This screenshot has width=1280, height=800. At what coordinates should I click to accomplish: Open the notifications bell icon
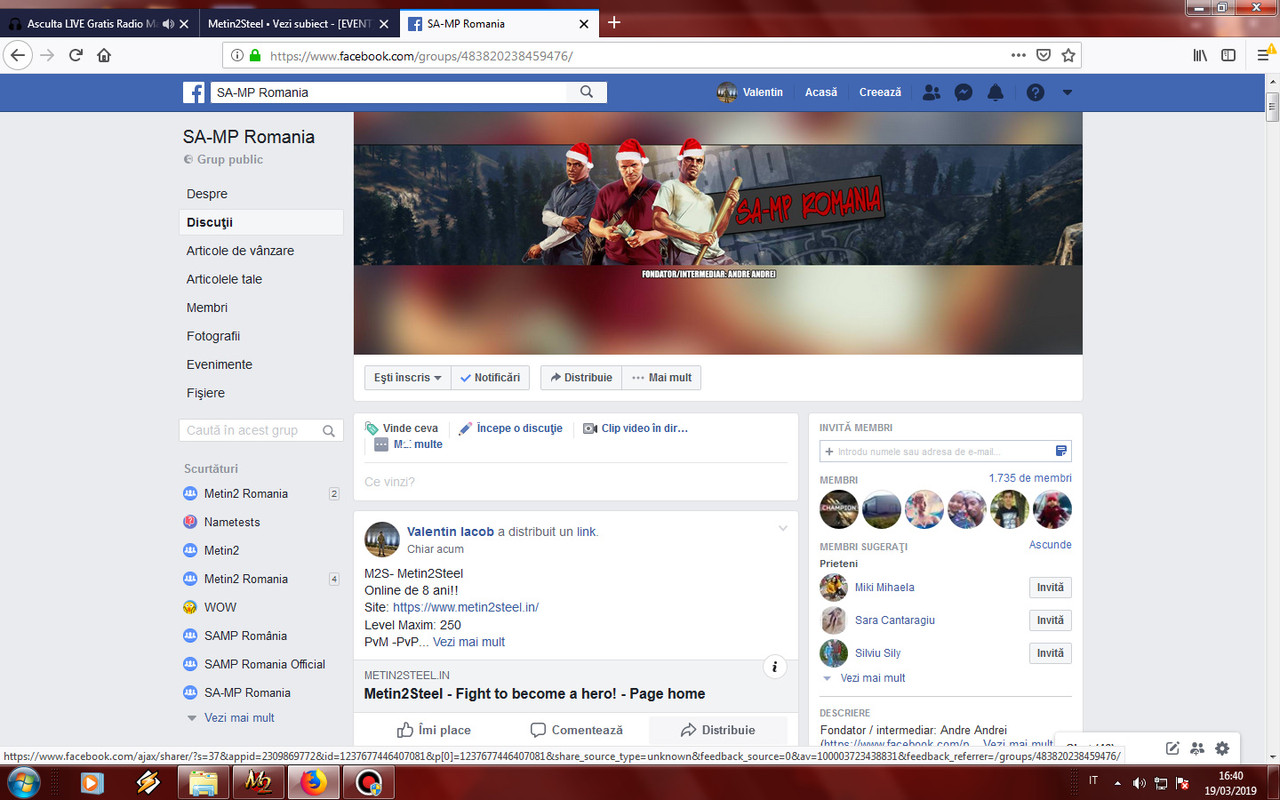click(995, 92)
